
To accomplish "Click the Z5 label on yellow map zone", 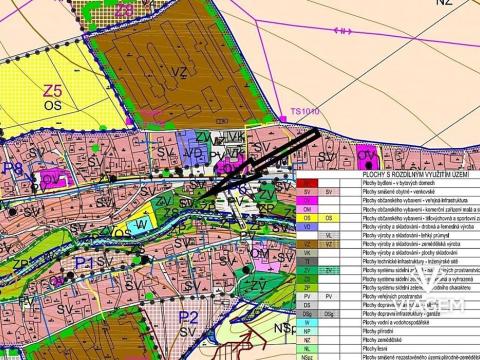I will pos(53,91).
